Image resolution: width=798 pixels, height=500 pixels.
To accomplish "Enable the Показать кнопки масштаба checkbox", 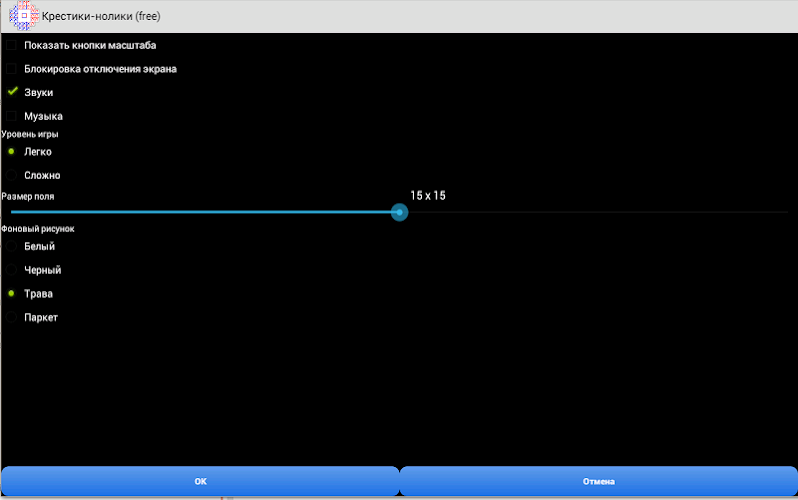I will click(x=11, y=45).
